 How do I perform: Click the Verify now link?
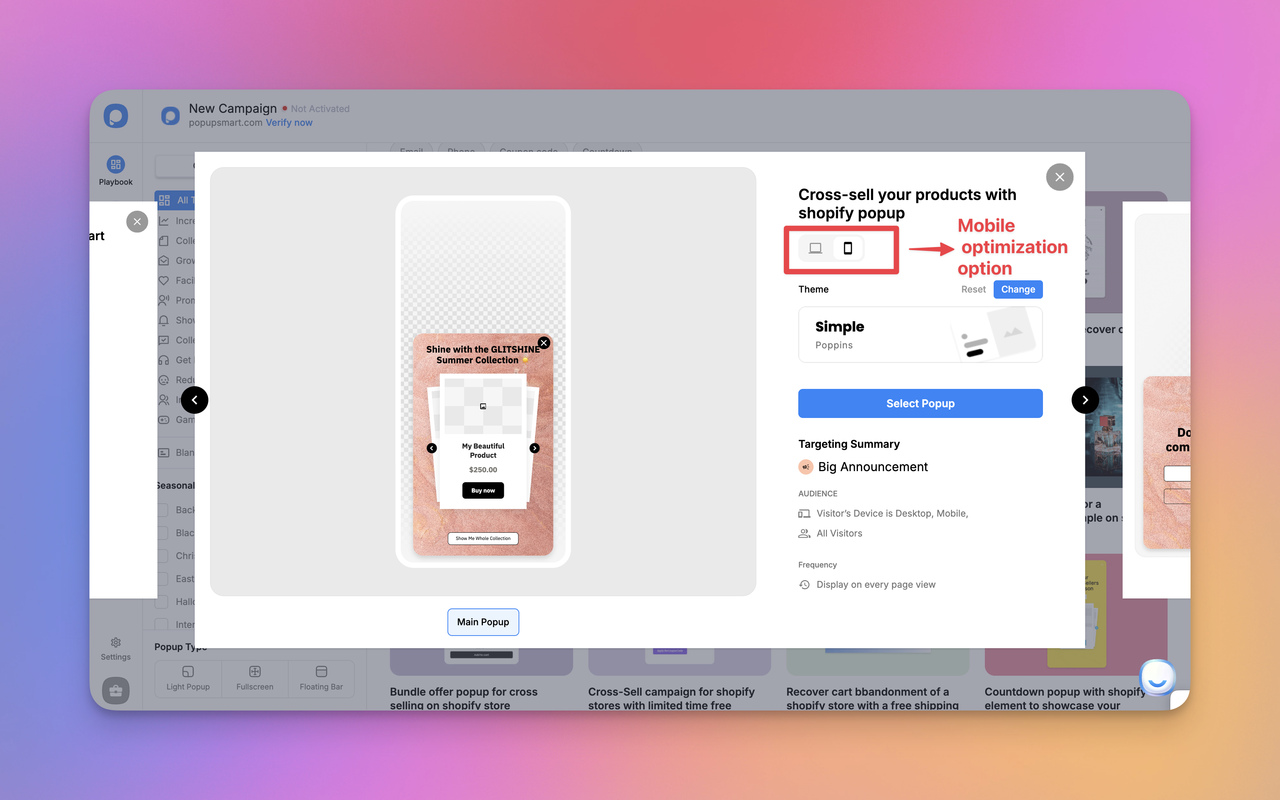(289, 123)
